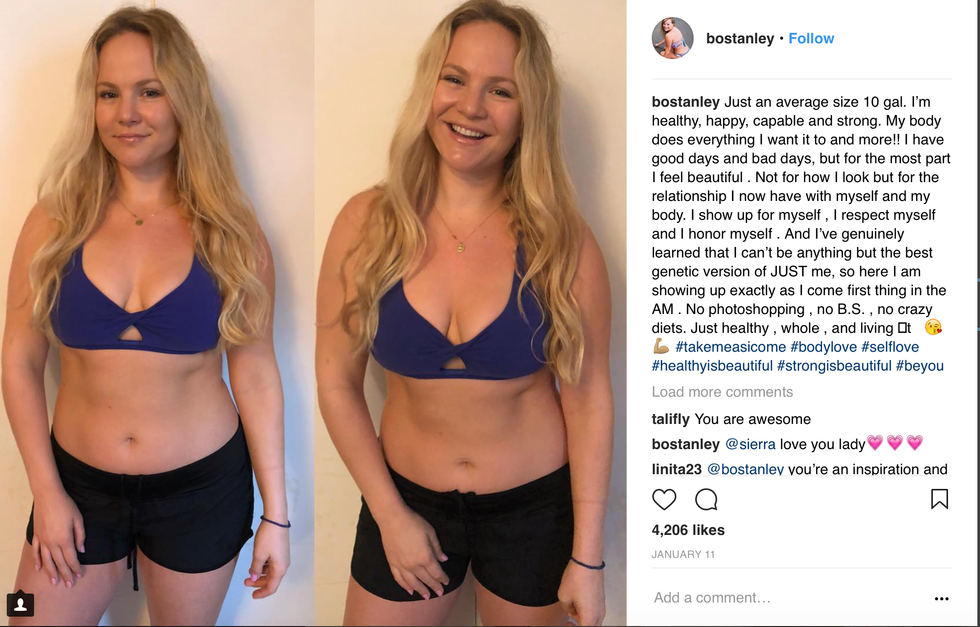Focus the Add a comment field

tap(788, 598)
